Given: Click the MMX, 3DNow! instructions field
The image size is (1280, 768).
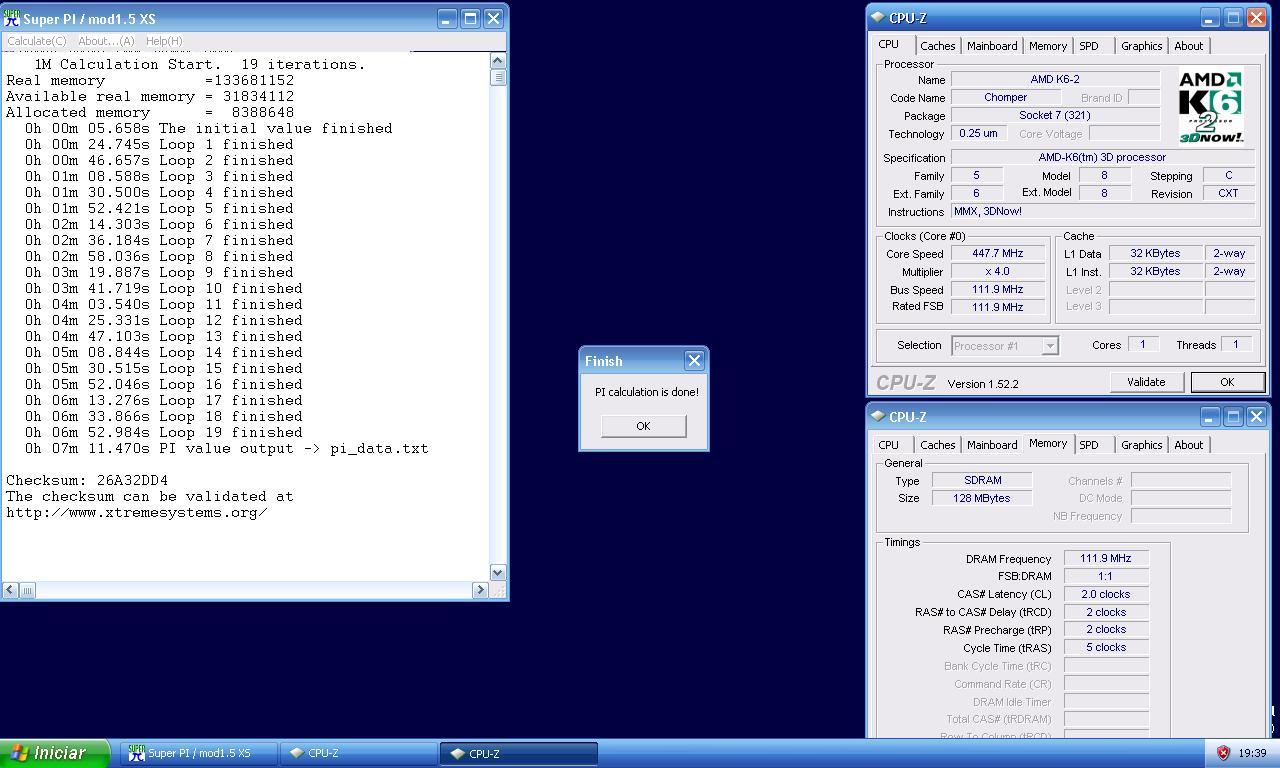Looking at the screenshot, I should pos(1103,211).
